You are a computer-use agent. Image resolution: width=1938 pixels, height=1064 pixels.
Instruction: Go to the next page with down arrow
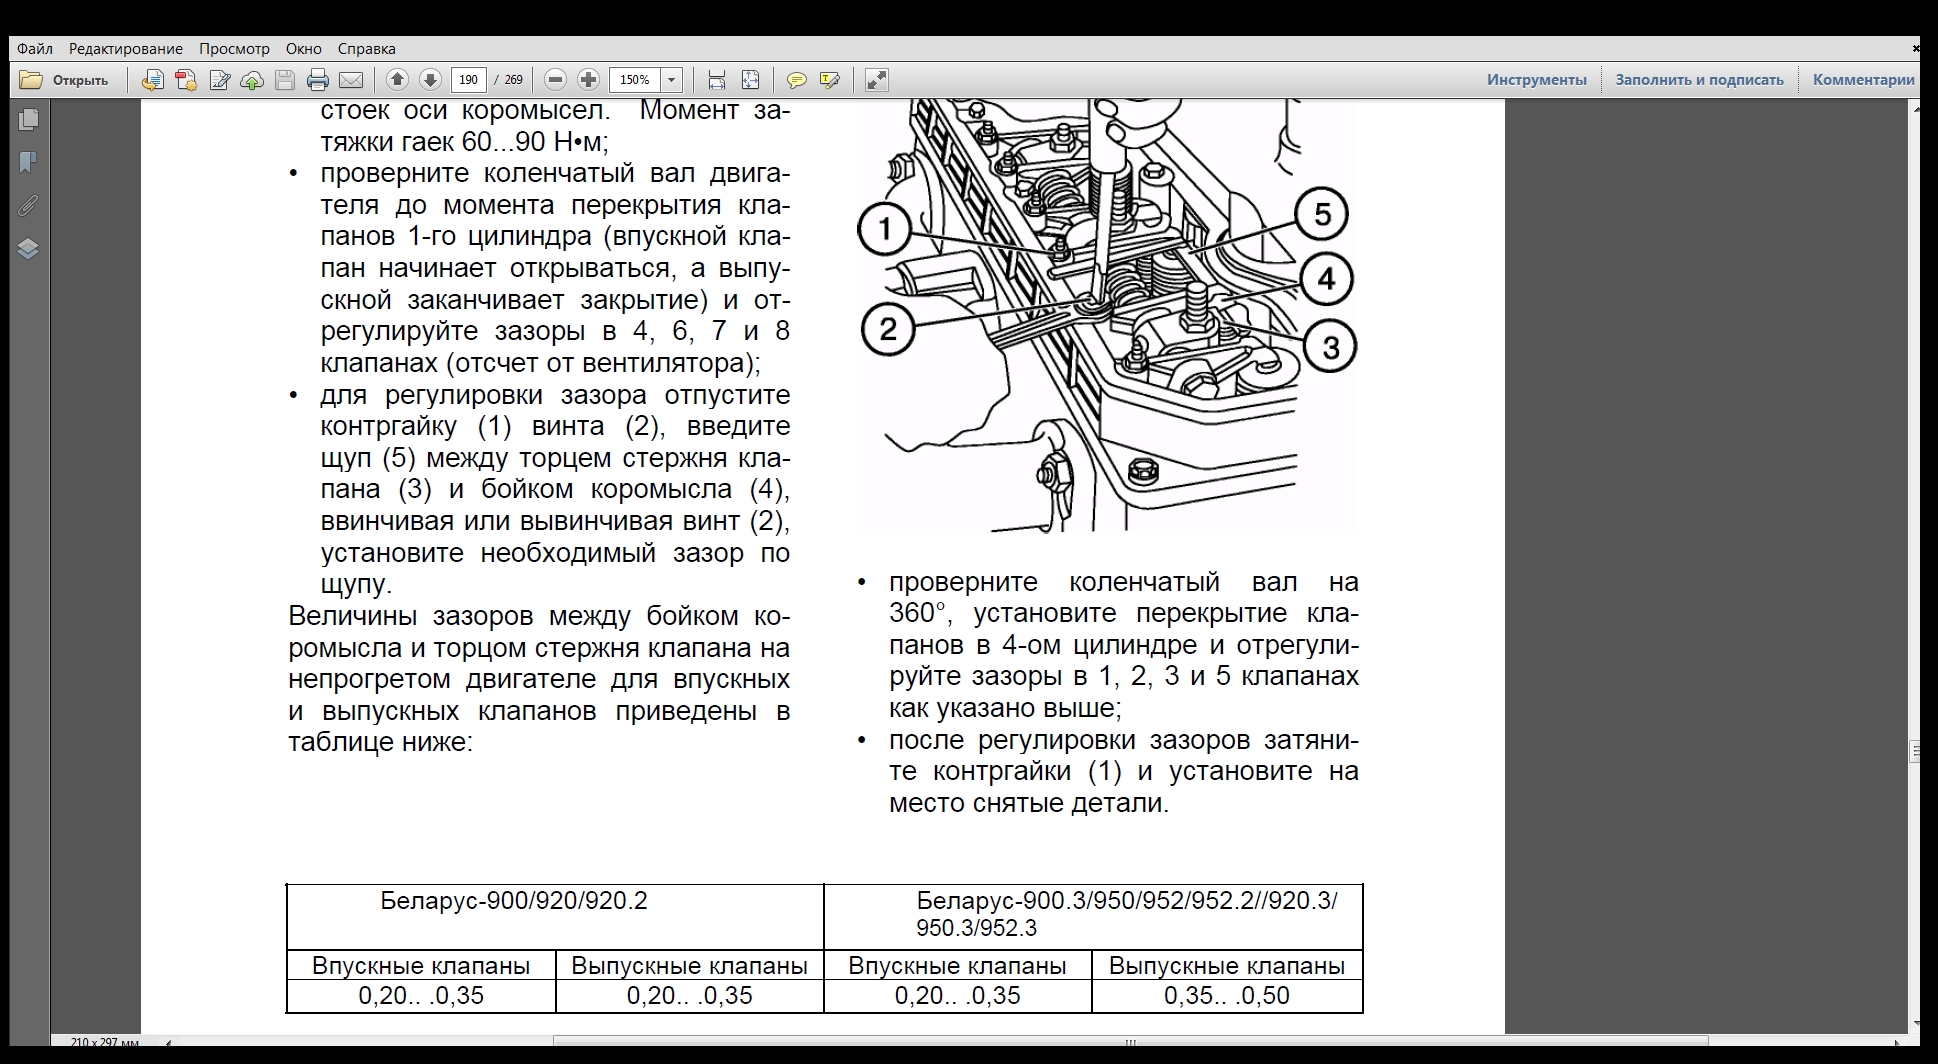[x=430, y=80]
